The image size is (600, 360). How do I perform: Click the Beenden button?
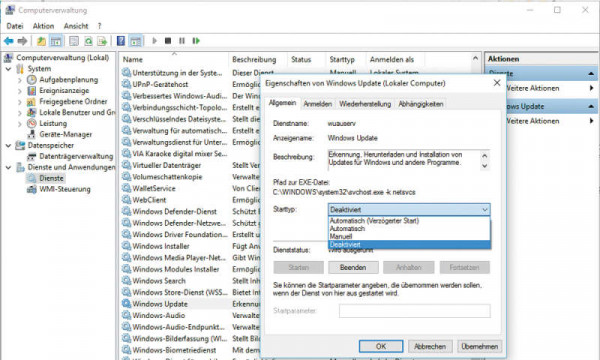(353, 267)
